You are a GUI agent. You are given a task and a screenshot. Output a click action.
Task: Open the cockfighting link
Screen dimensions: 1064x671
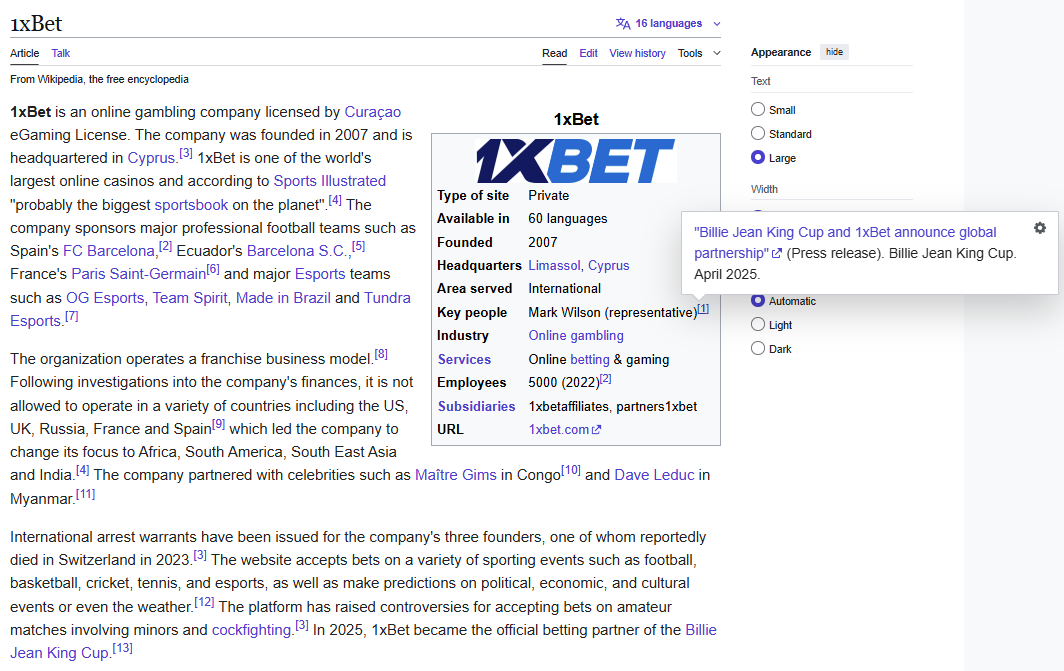pyautogui.click(x=252, y=630)
